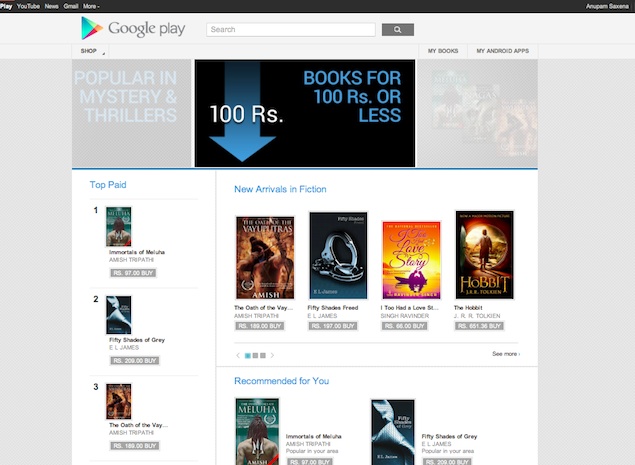This screenshot has width=635, height=465.
Task: Click Fifty Shades of Grey cover in Top Paid
Action: pos(119,315)
